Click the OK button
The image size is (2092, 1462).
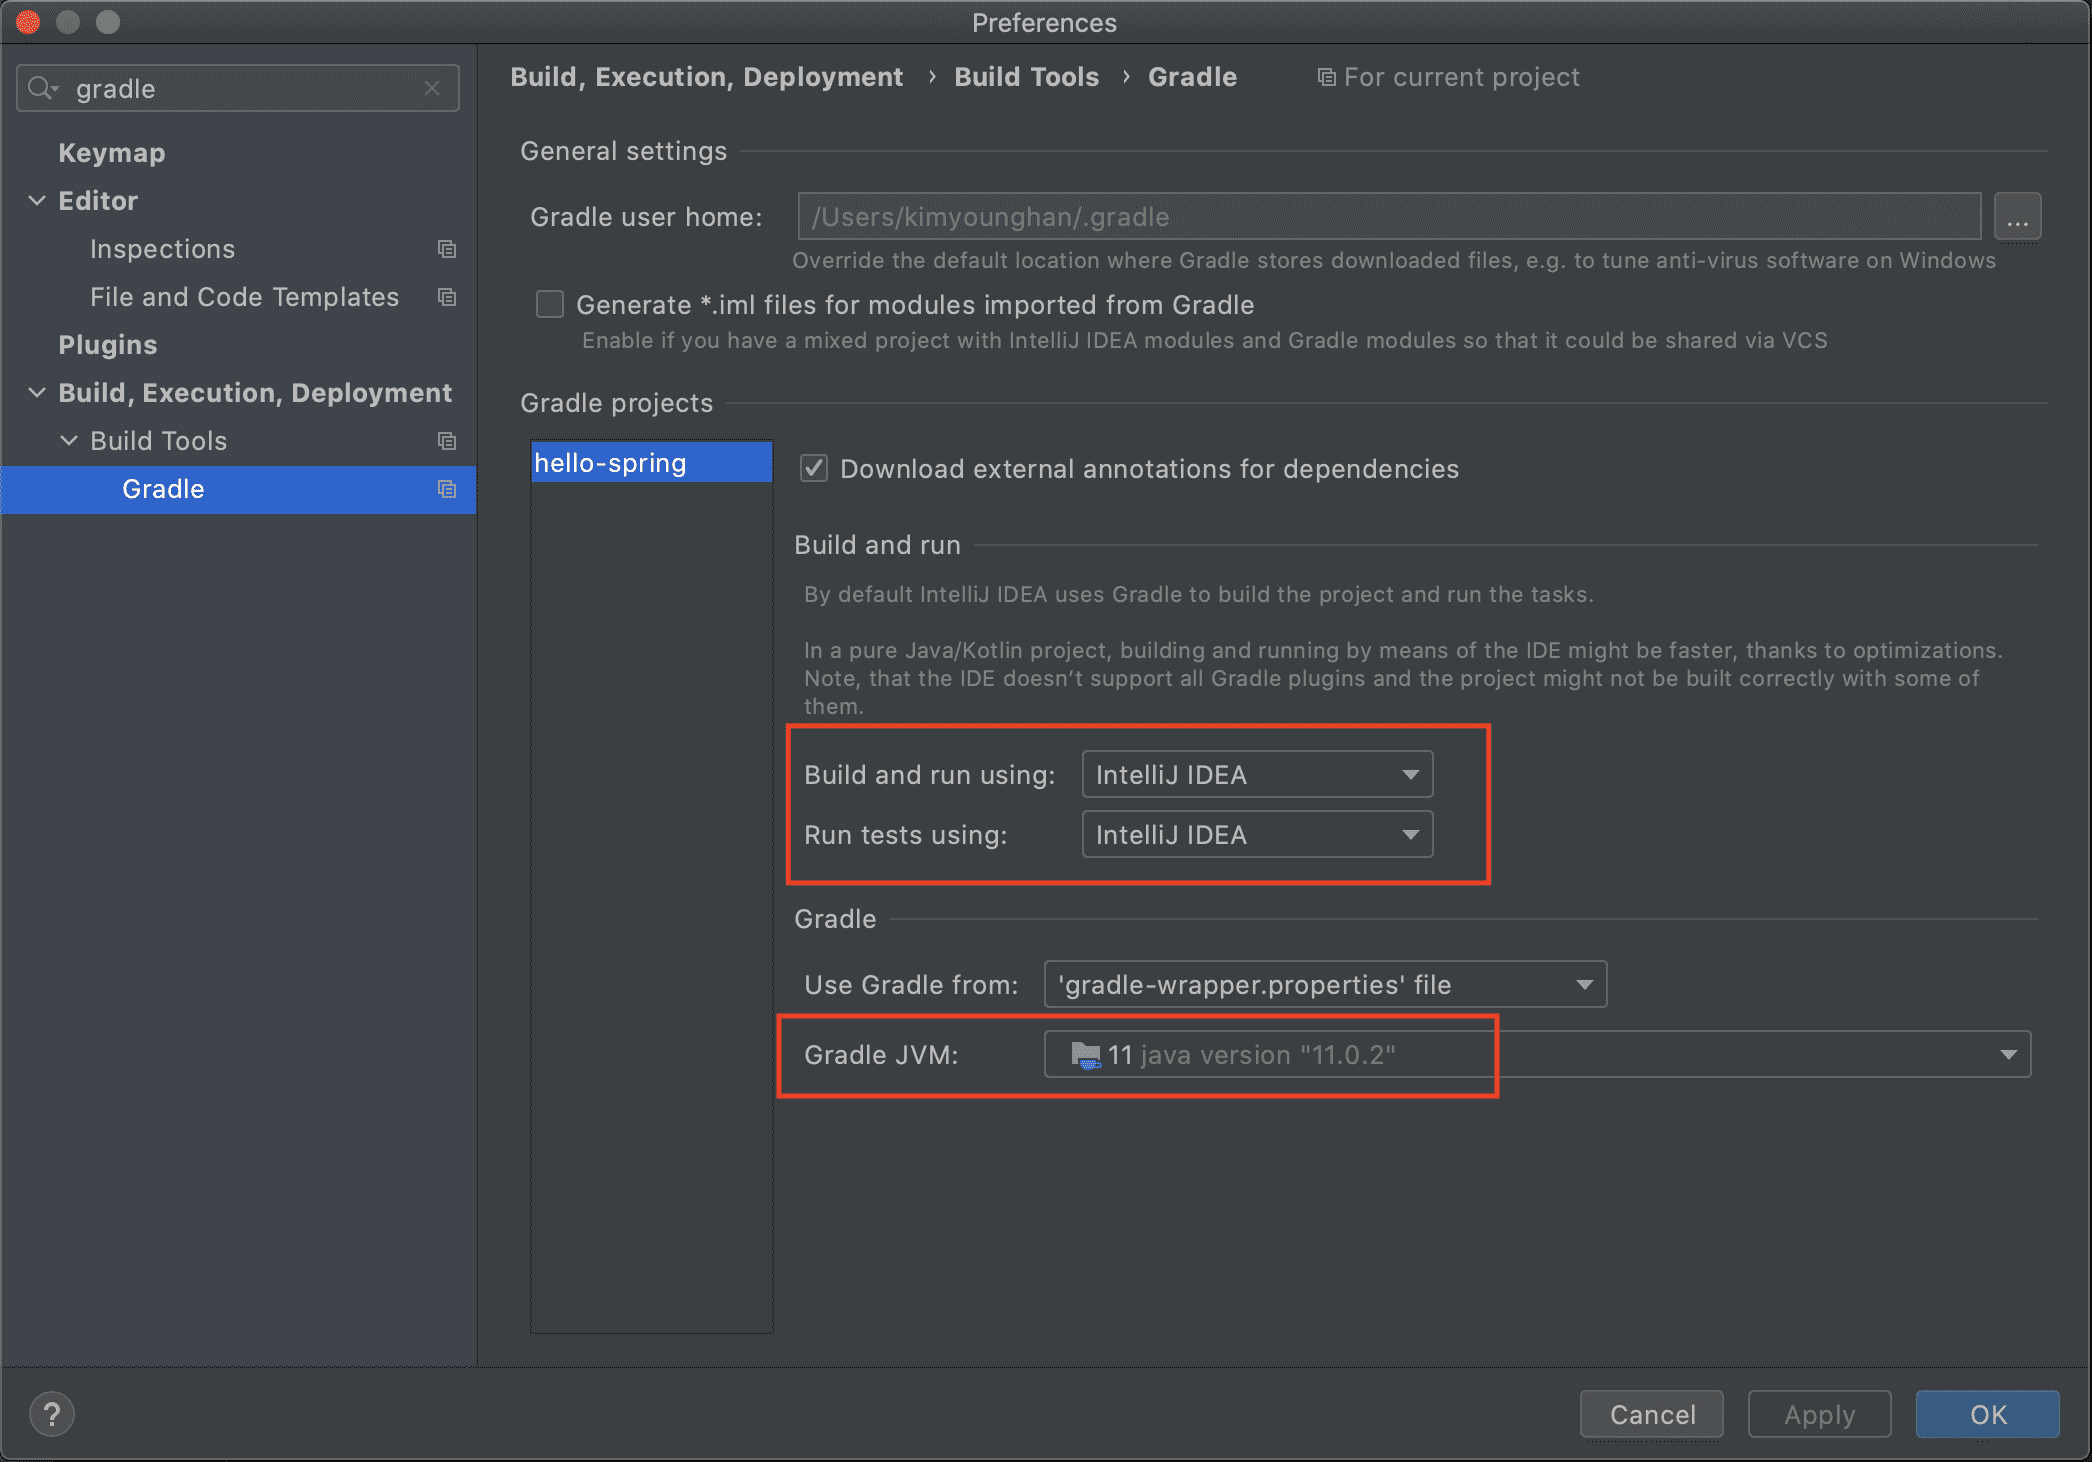(1988, 1414)
